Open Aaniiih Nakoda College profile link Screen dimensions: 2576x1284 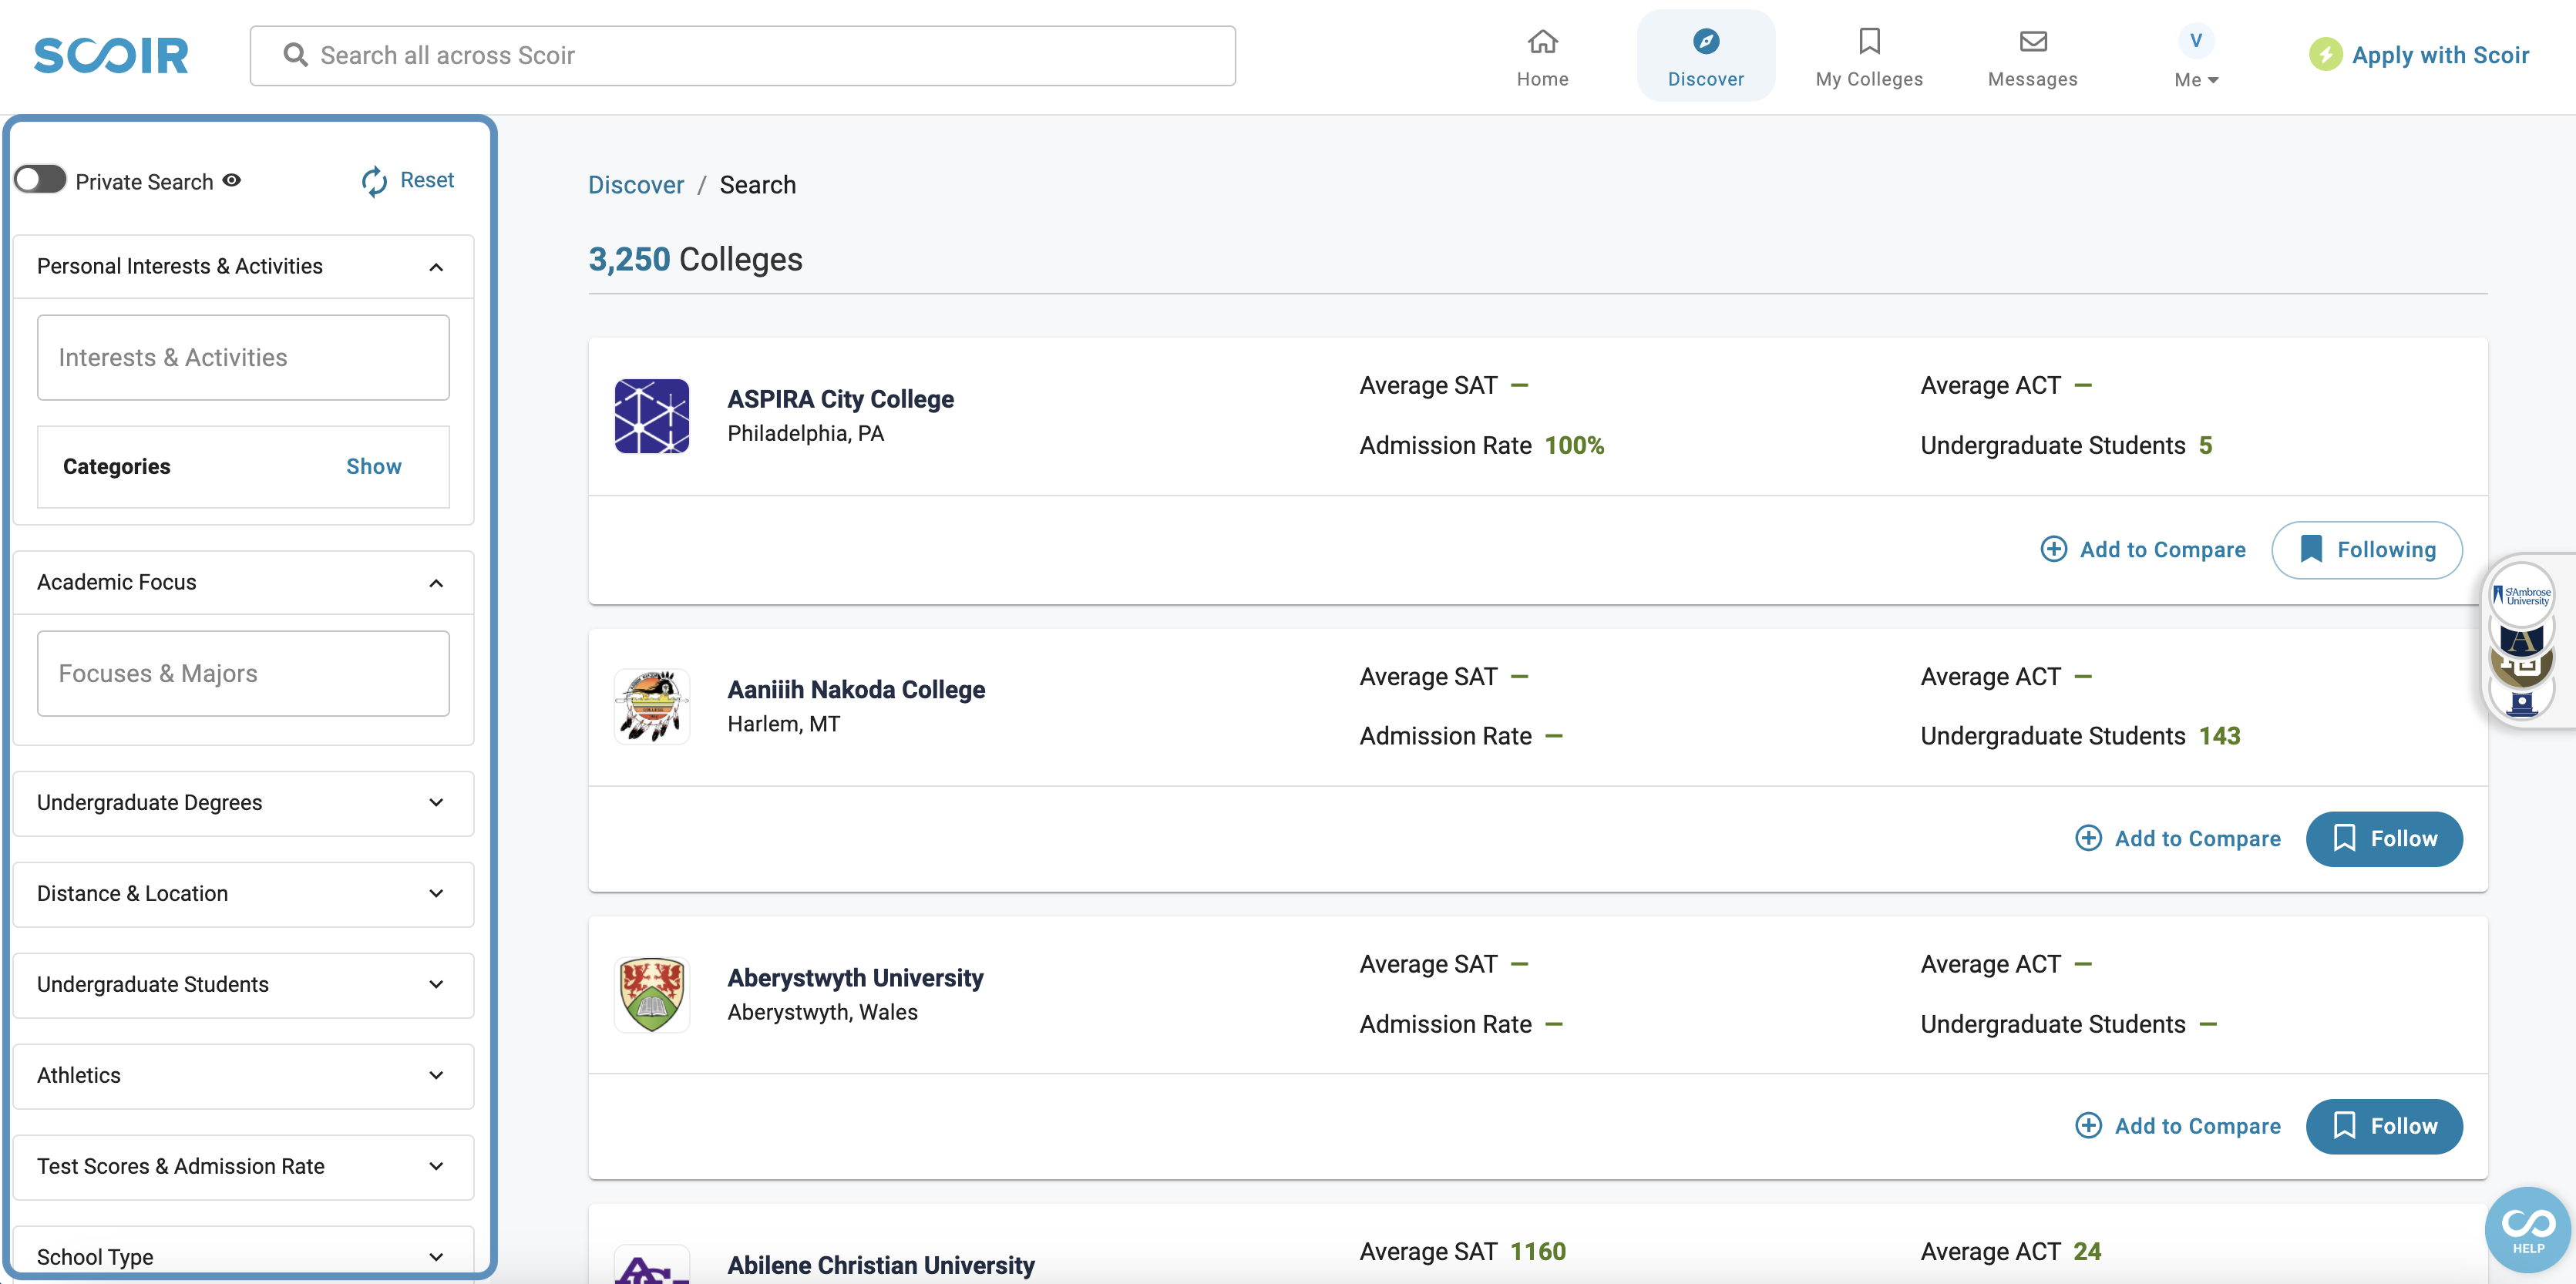coord(856,690)
